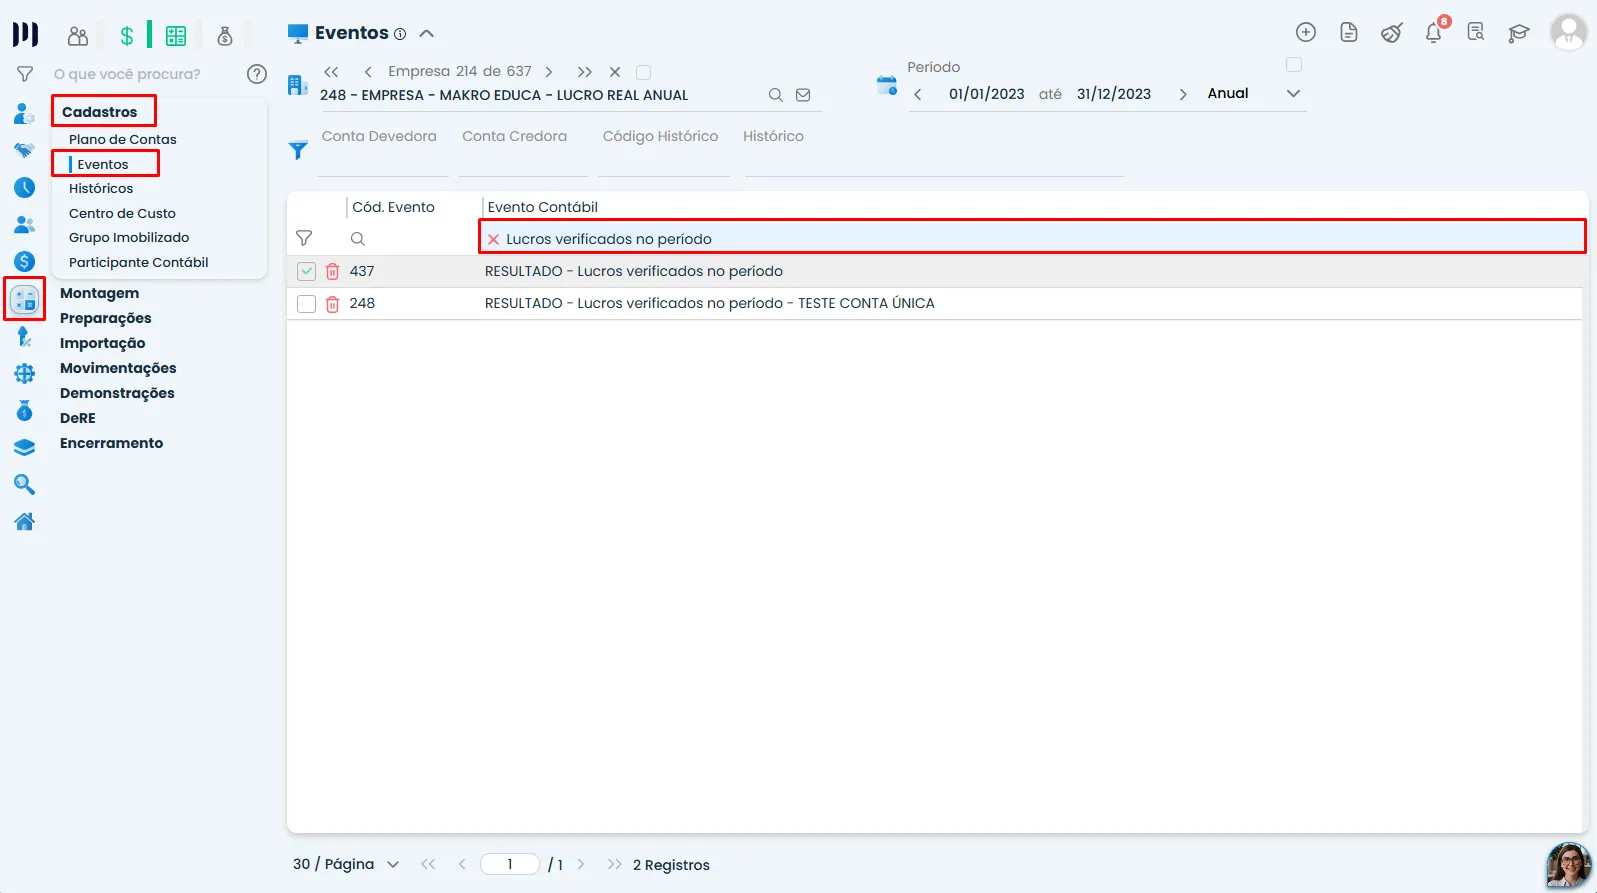Click the blue filter funnel icon
The width and height of the screenshot is (1597, 893).
298,150
